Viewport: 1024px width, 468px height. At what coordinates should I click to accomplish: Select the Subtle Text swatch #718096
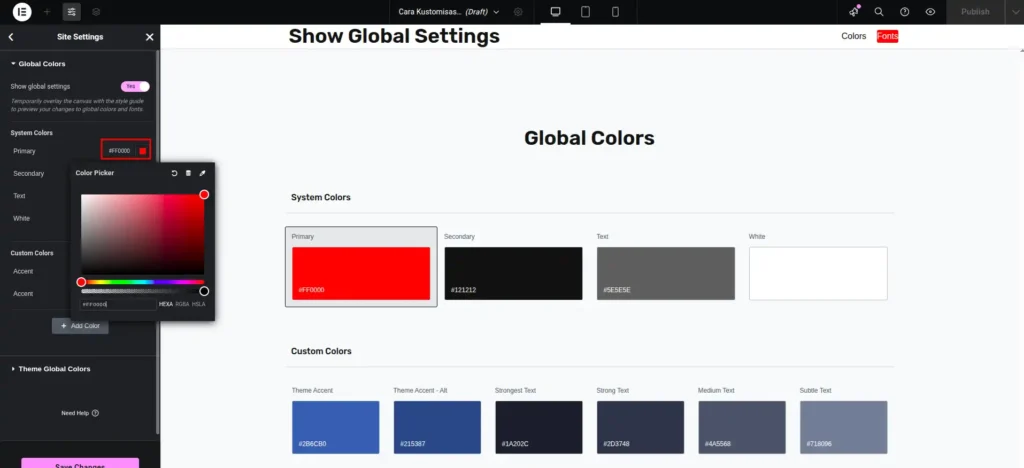[x=844, y=428]
